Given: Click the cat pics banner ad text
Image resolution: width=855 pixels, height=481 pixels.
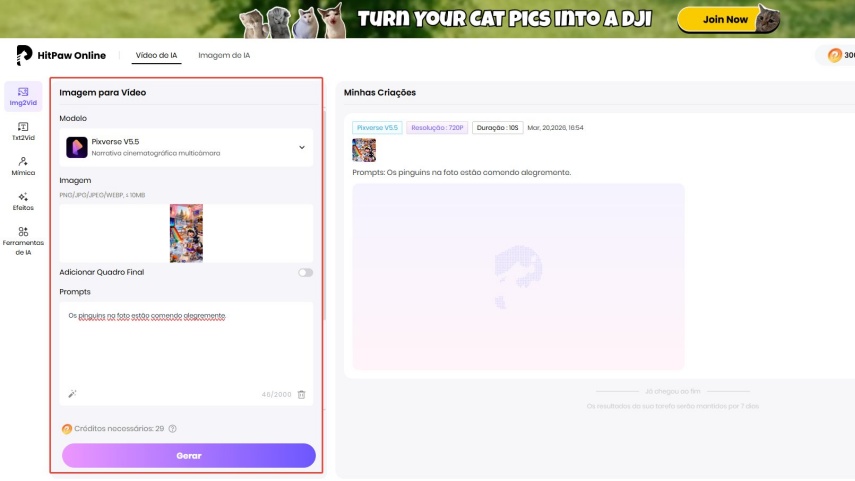Looking at the screenshot, I should tap(504, 19).
